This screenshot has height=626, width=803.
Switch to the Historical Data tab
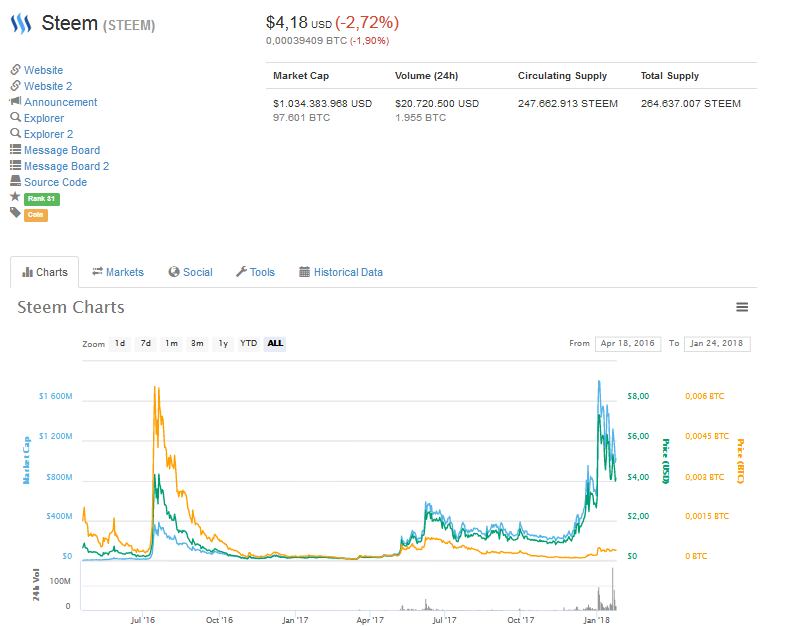(341, 272)
